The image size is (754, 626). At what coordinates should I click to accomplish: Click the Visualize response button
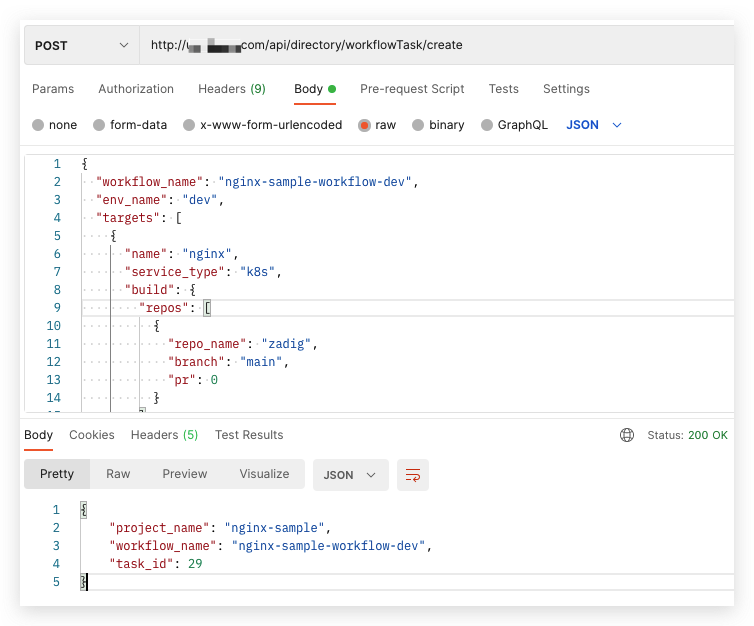264,474
